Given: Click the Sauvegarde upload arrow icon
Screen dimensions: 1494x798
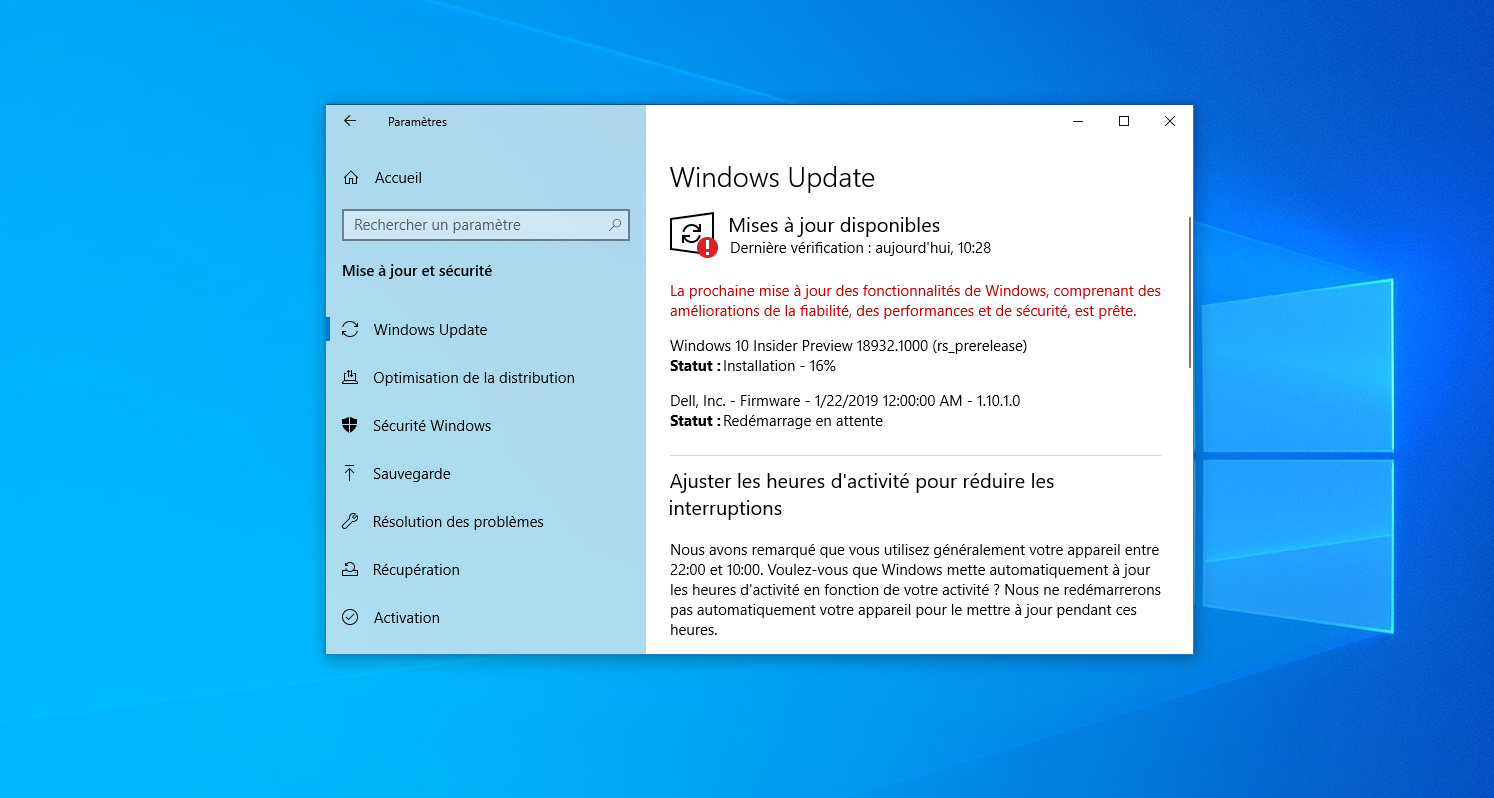Looking at the screenshot, I should tap(350, 473).
